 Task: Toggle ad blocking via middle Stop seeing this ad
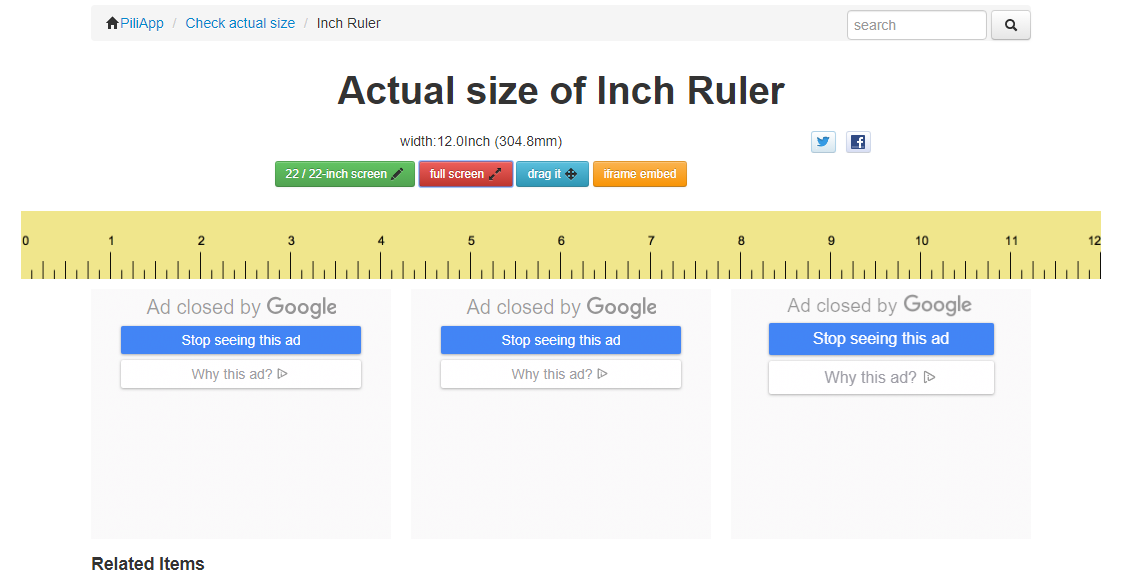(560, 340)
